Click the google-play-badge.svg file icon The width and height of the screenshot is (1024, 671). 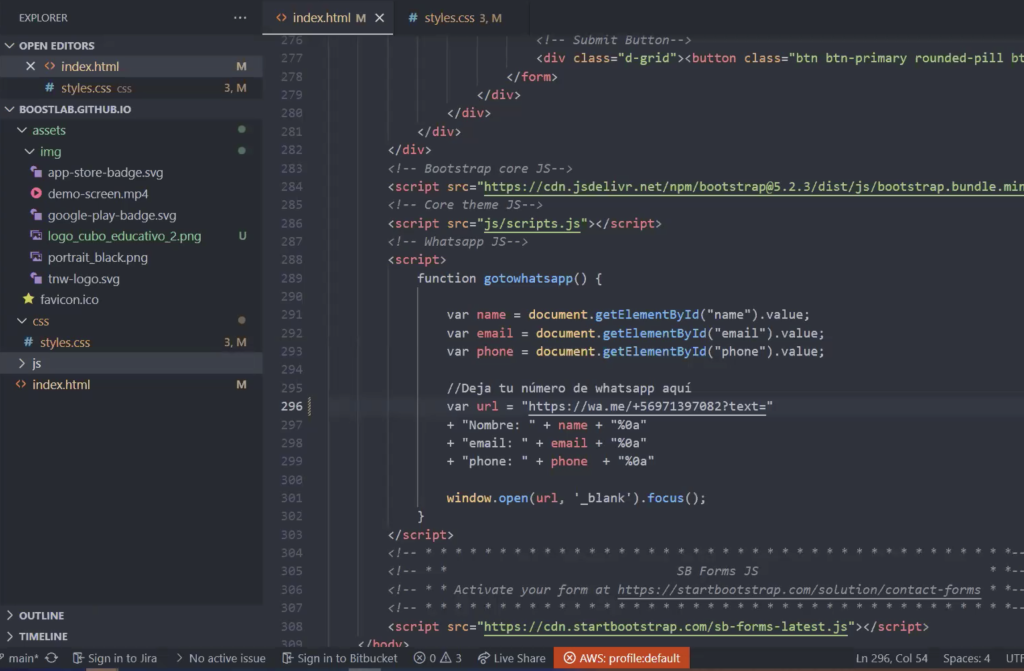tap(36, 215)
